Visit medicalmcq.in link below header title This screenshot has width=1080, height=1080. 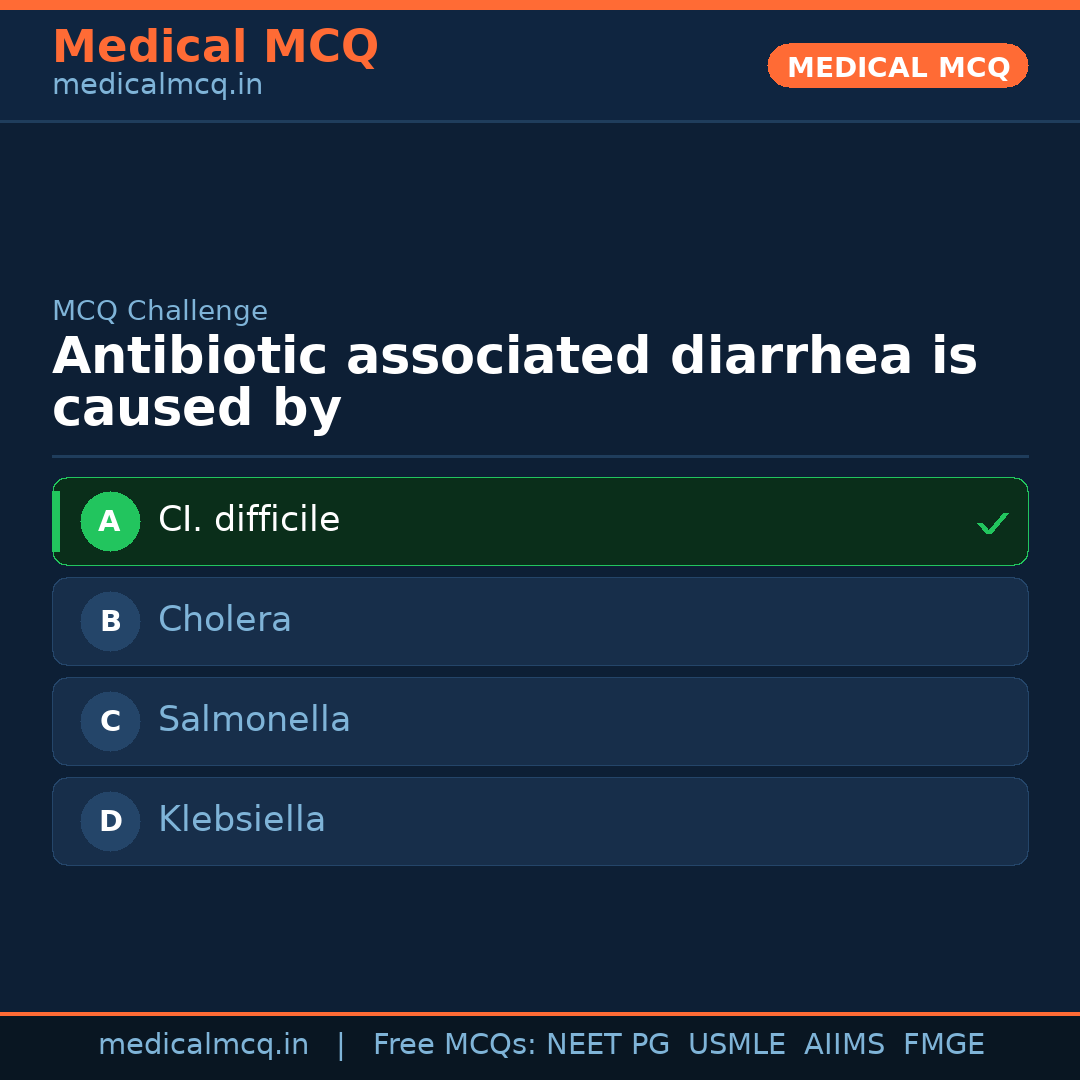click(157, 86)
